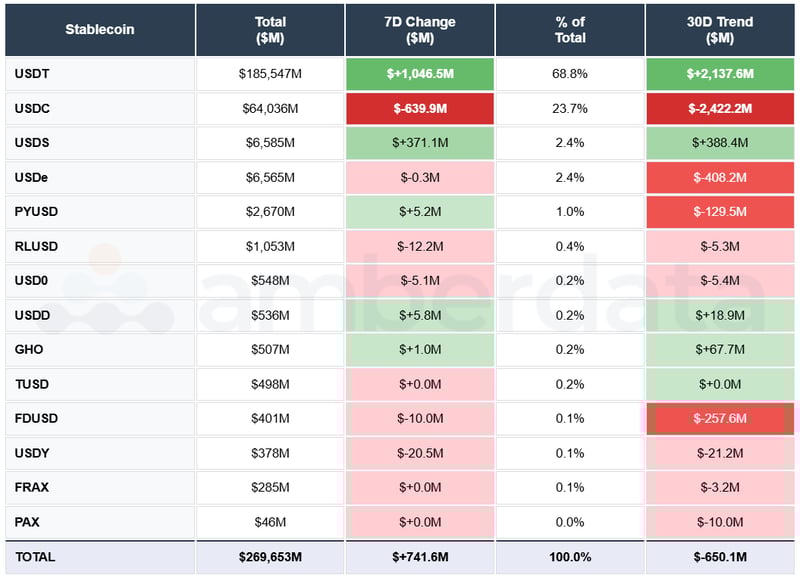
Task: Click the FDUSD dark red -$257.6M cell
Action: pos(722,419)
